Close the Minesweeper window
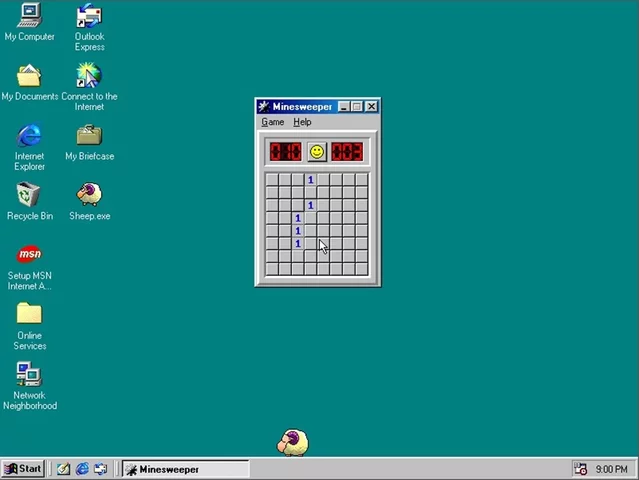639x480 pixels. coord(372,107)
